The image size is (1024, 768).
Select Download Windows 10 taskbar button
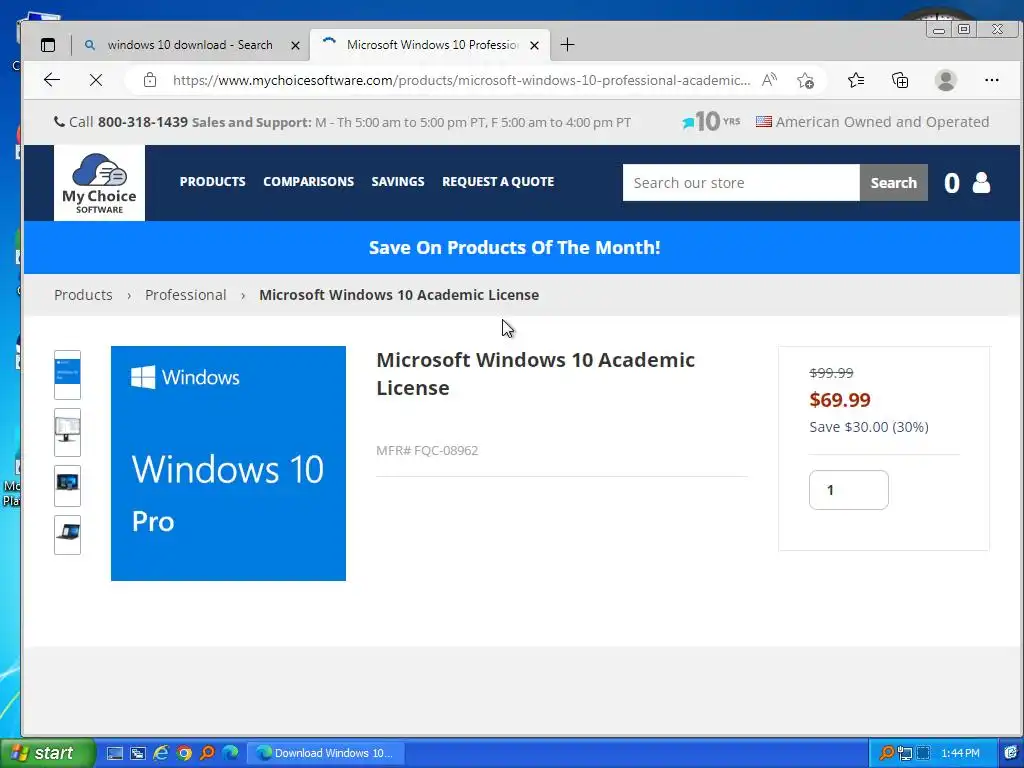pyautogui.click(x=326, y=753)
